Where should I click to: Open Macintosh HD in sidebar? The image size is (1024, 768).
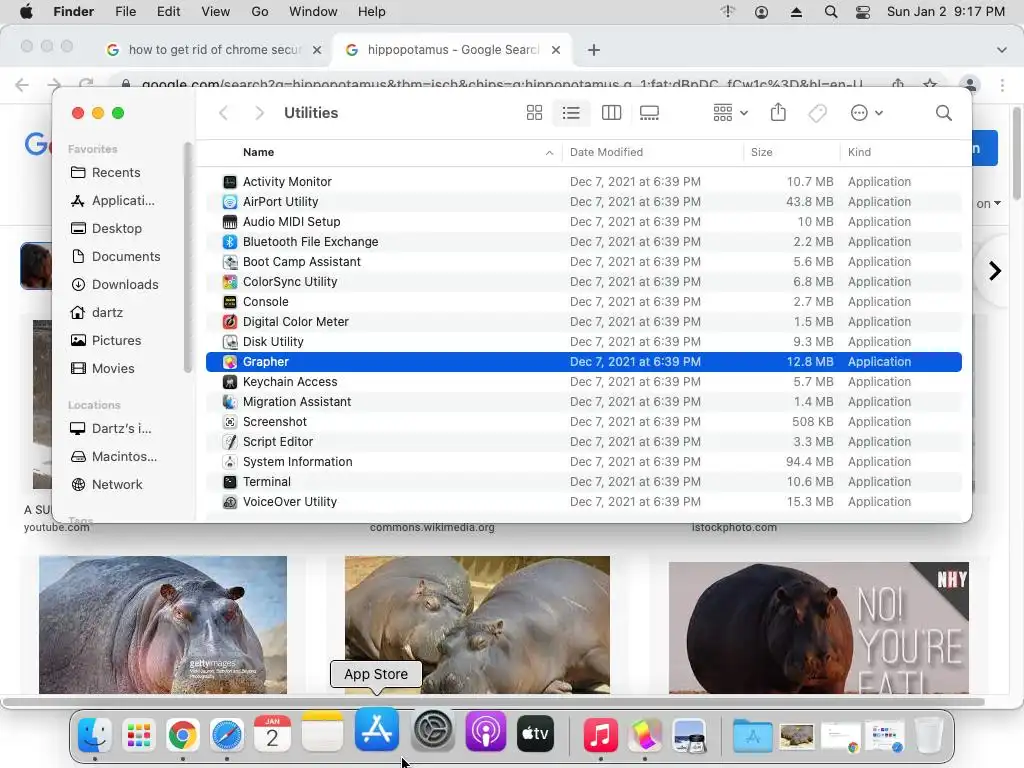click(114, 457)
